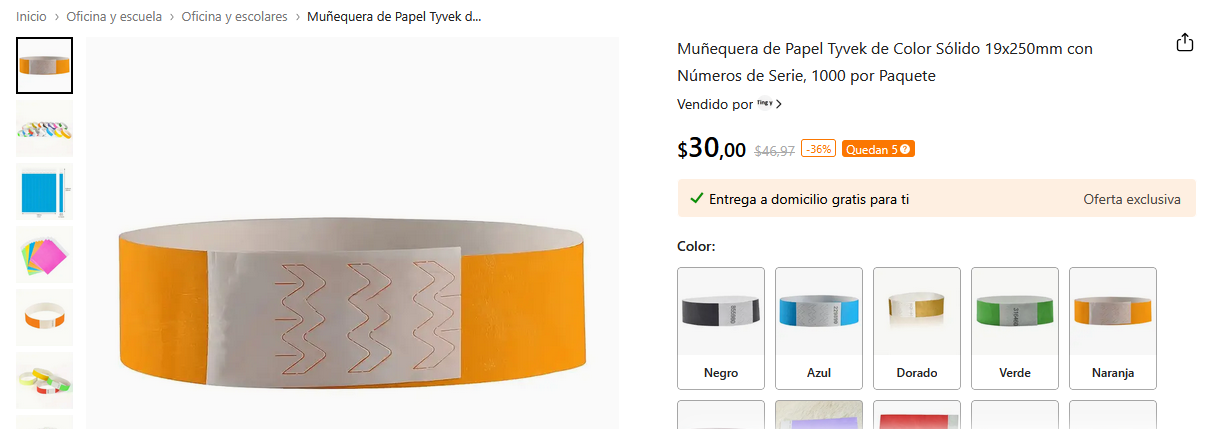This screenshot has width=1231, height=429.
Task: Open Oficina y escolares breadcrumb category
Action: point(234,17)
